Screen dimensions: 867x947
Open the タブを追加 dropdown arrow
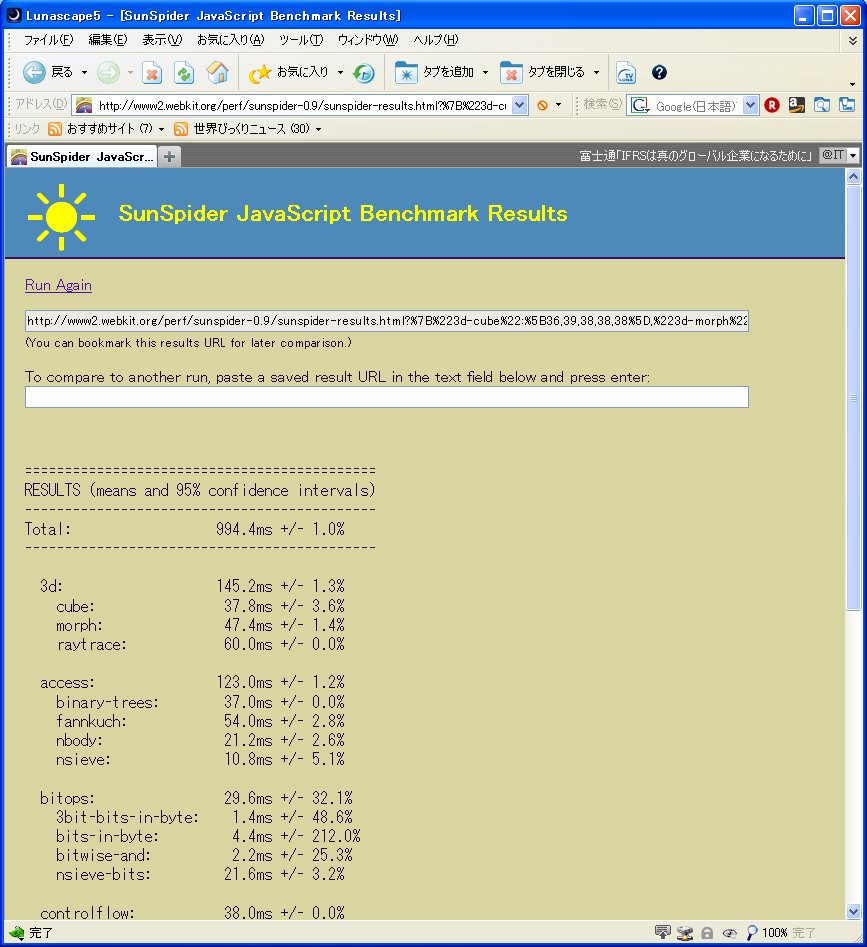click(485, 73)
